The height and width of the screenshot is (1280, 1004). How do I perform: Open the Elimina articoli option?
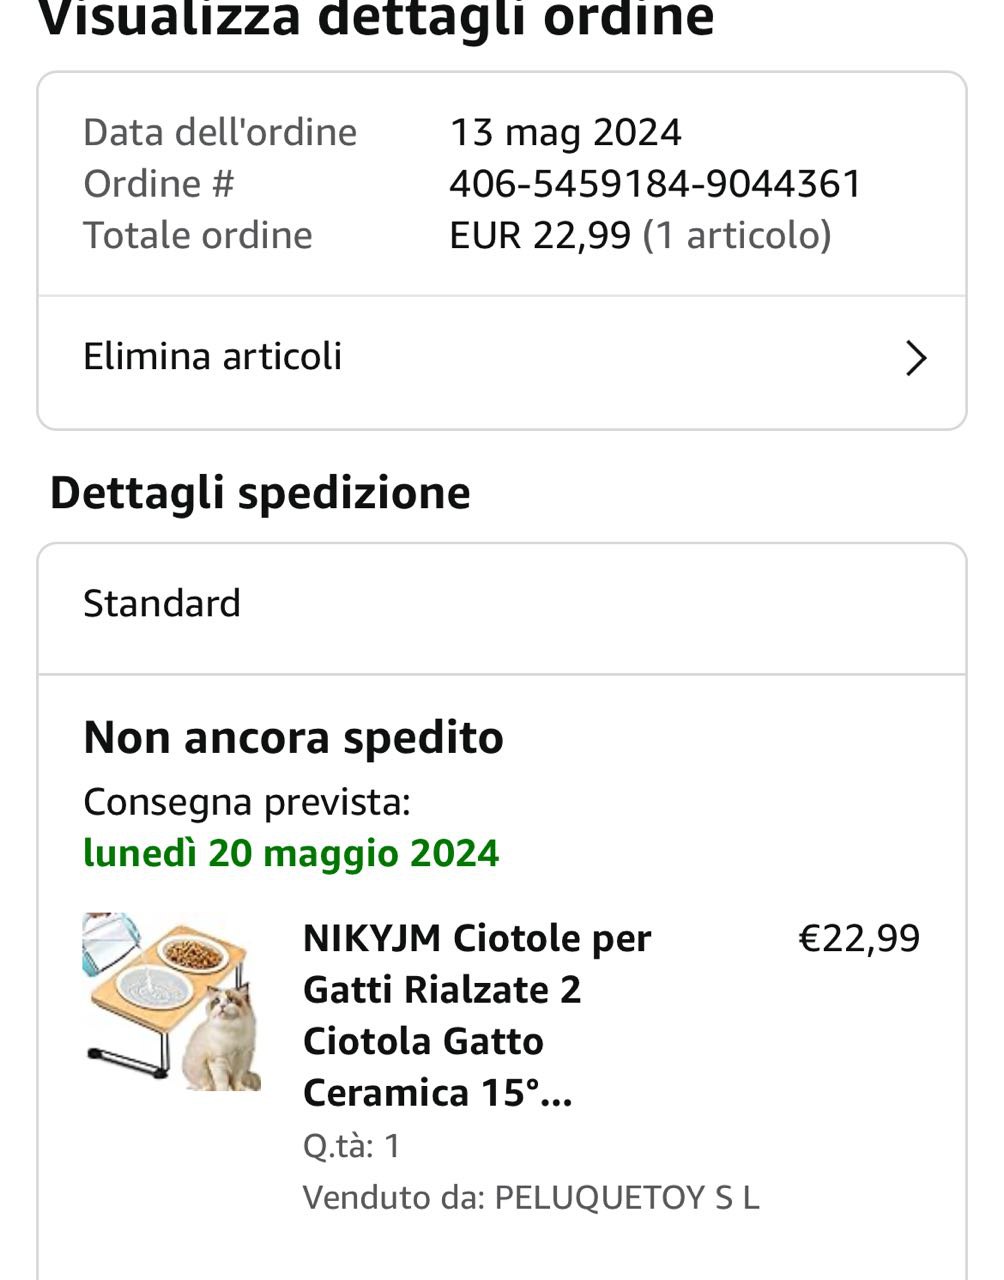tap(213, 357)
